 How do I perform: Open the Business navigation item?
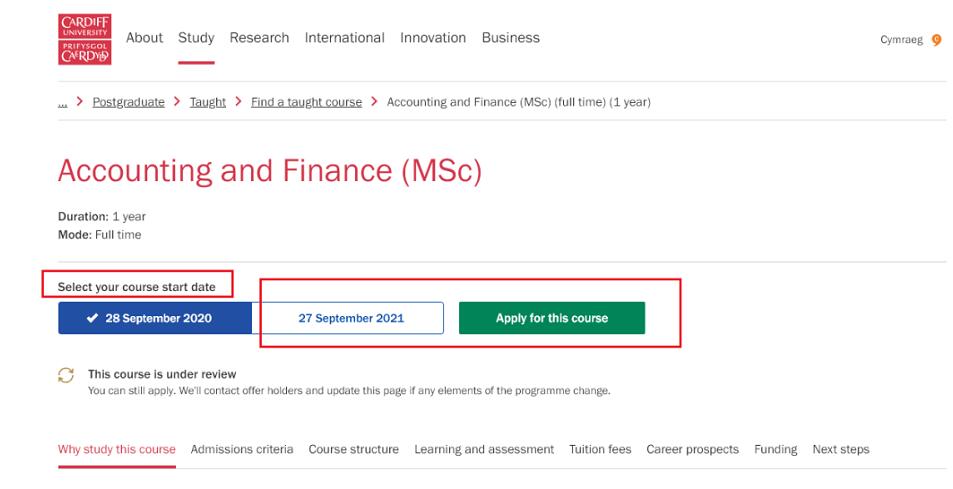(x=510, y=38)
